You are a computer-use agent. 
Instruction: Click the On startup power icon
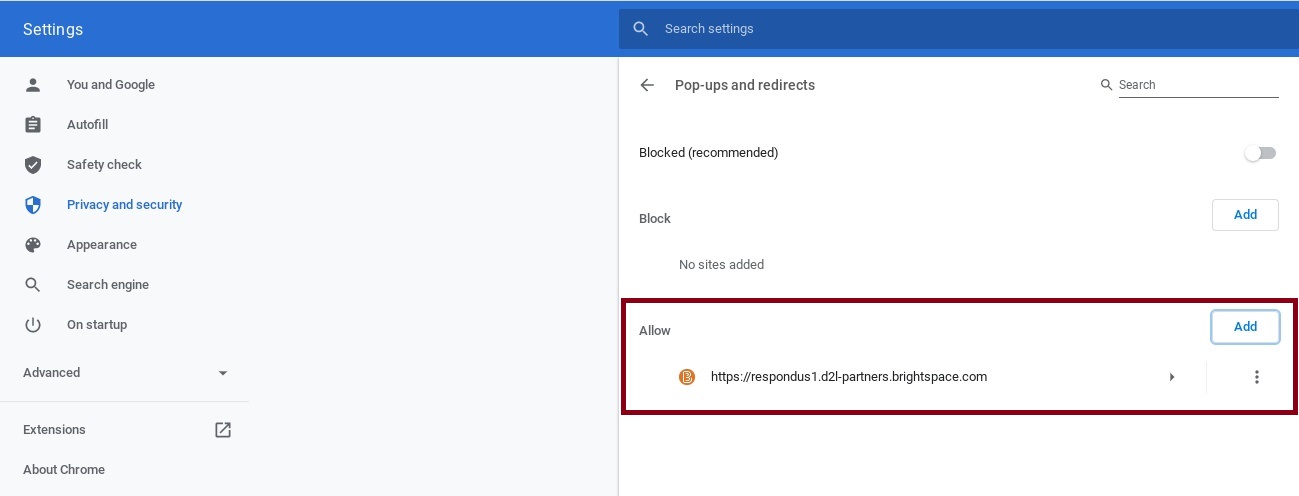click(x=33, y=325)
